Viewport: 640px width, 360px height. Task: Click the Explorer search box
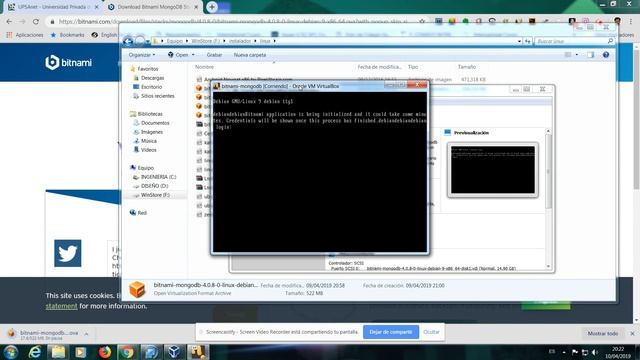pyautogui.click(x=574, y=41)
